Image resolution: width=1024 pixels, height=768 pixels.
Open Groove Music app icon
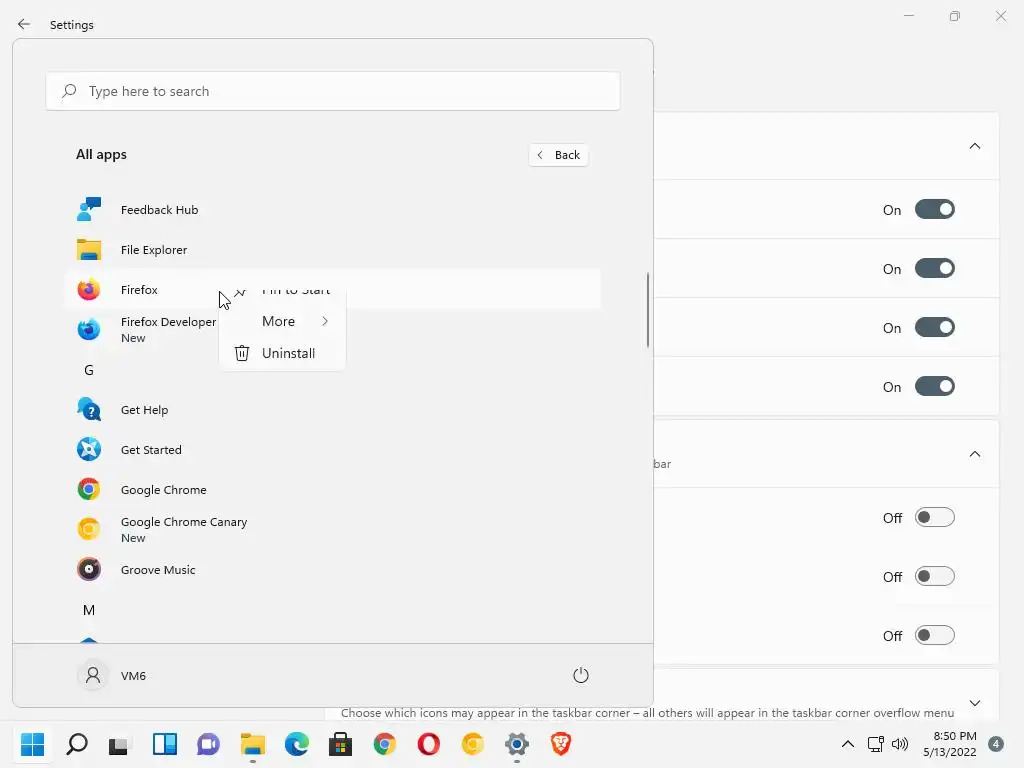89,569
